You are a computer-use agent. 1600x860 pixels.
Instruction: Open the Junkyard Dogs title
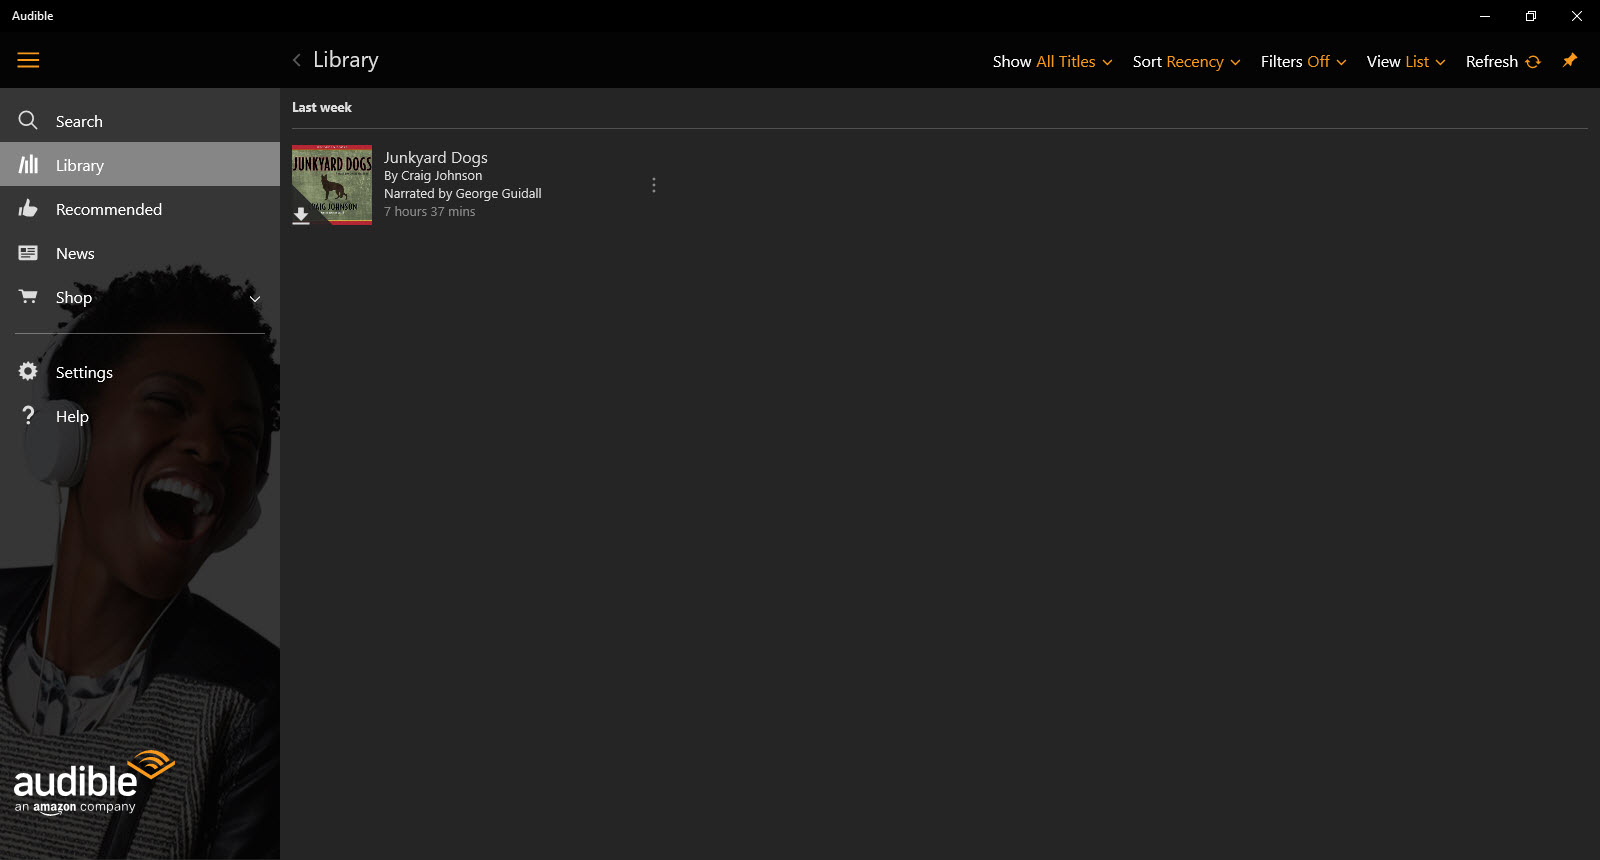pyautogui.click(x=436, y=157)
